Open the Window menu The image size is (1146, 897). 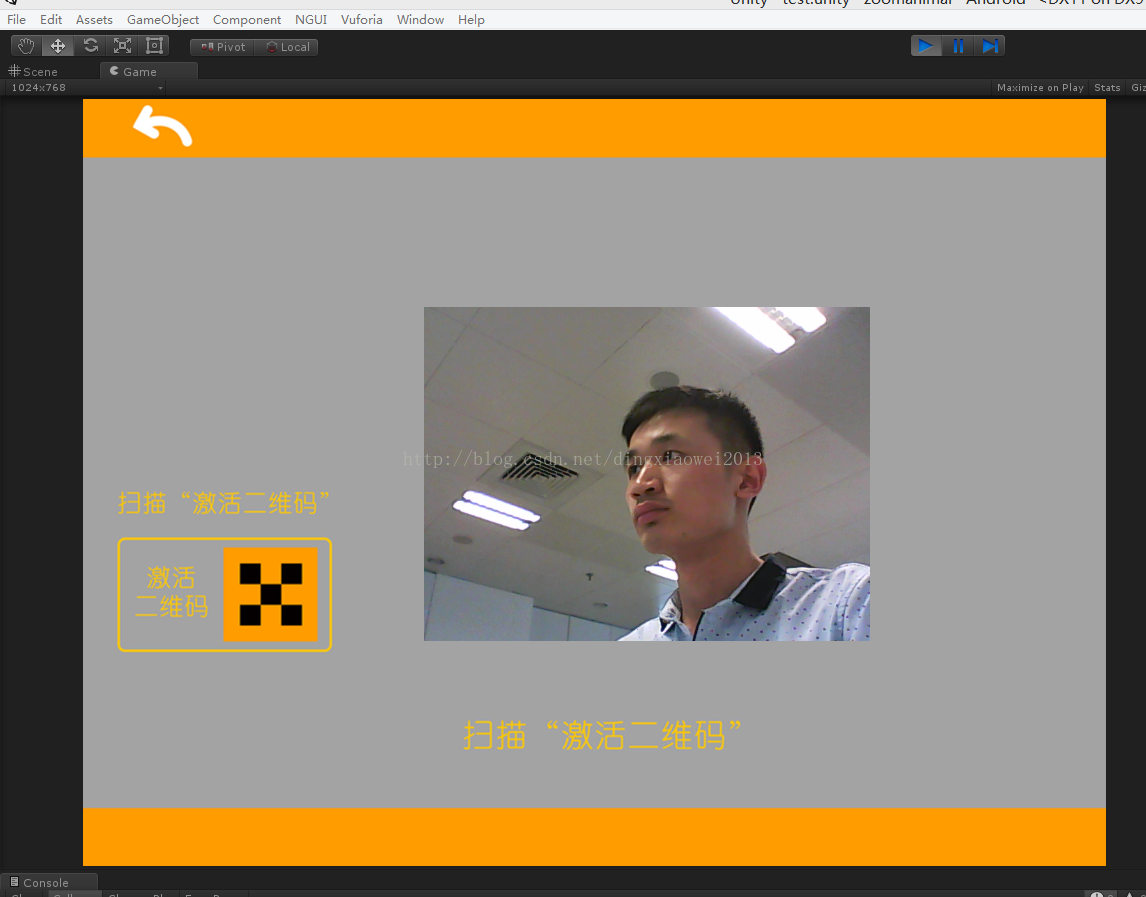[420, 20]
